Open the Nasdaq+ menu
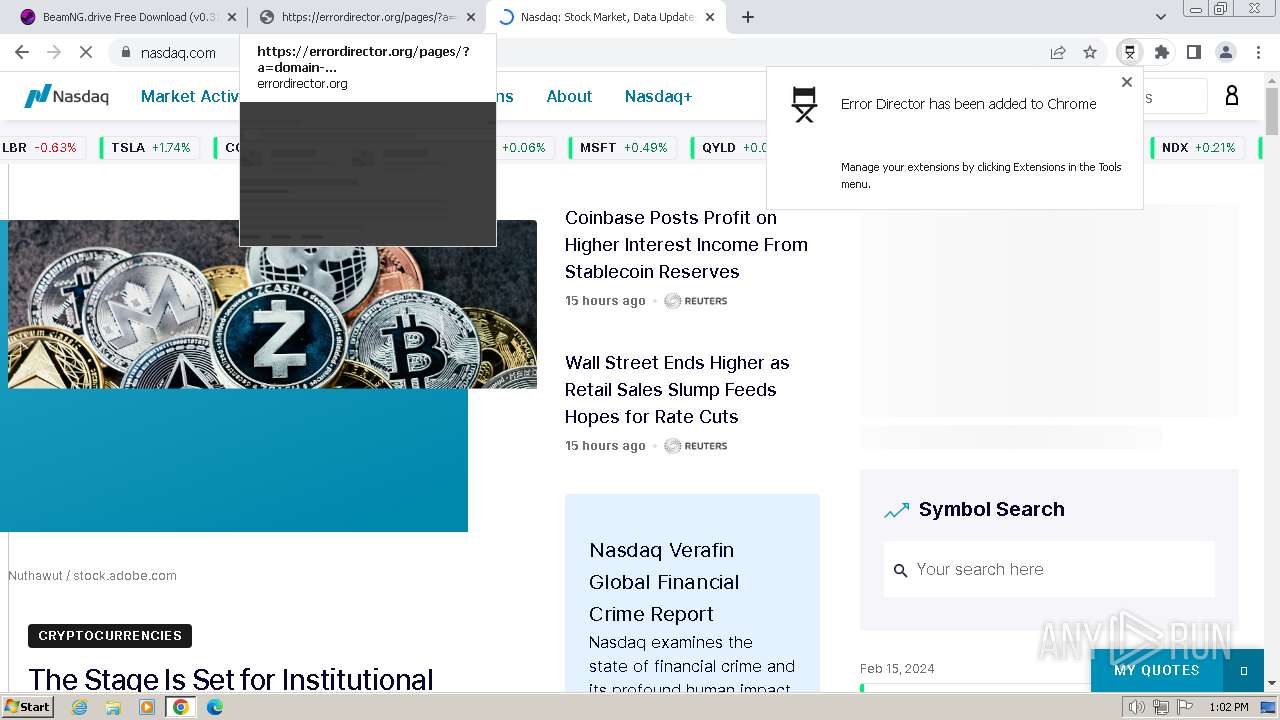 tap(658, 96)
